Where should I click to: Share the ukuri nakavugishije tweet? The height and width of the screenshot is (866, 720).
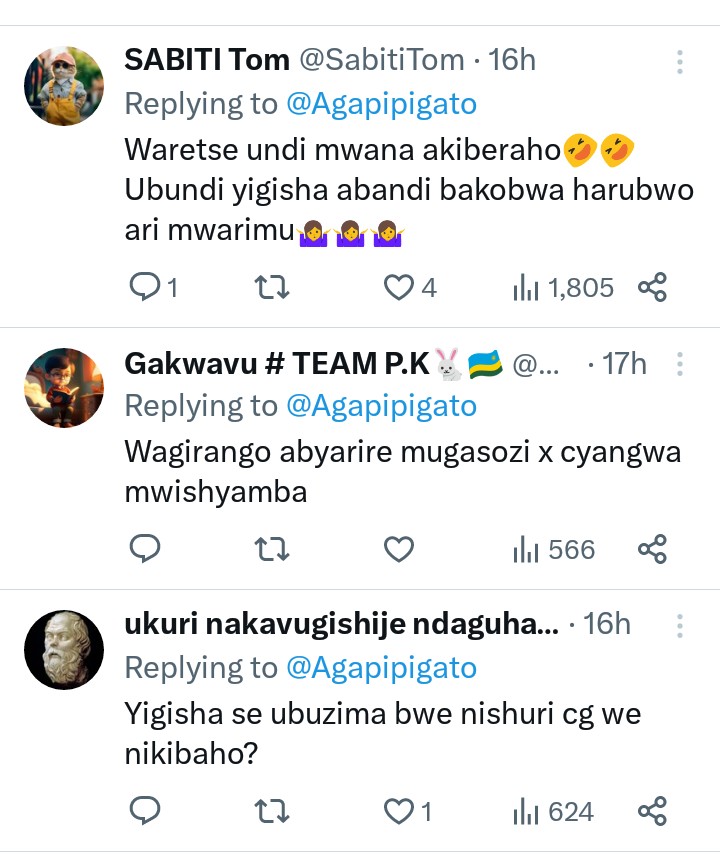click(652, 811)
